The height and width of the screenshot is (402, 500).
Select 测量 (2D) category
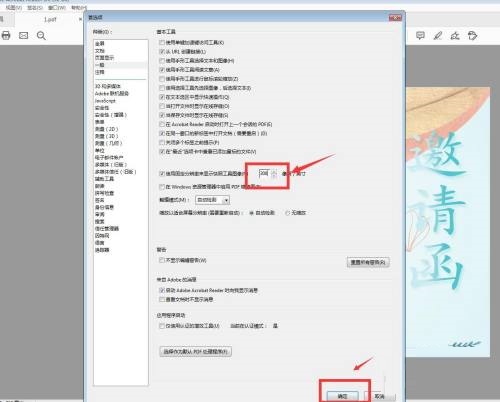click(x=107, y=129)
